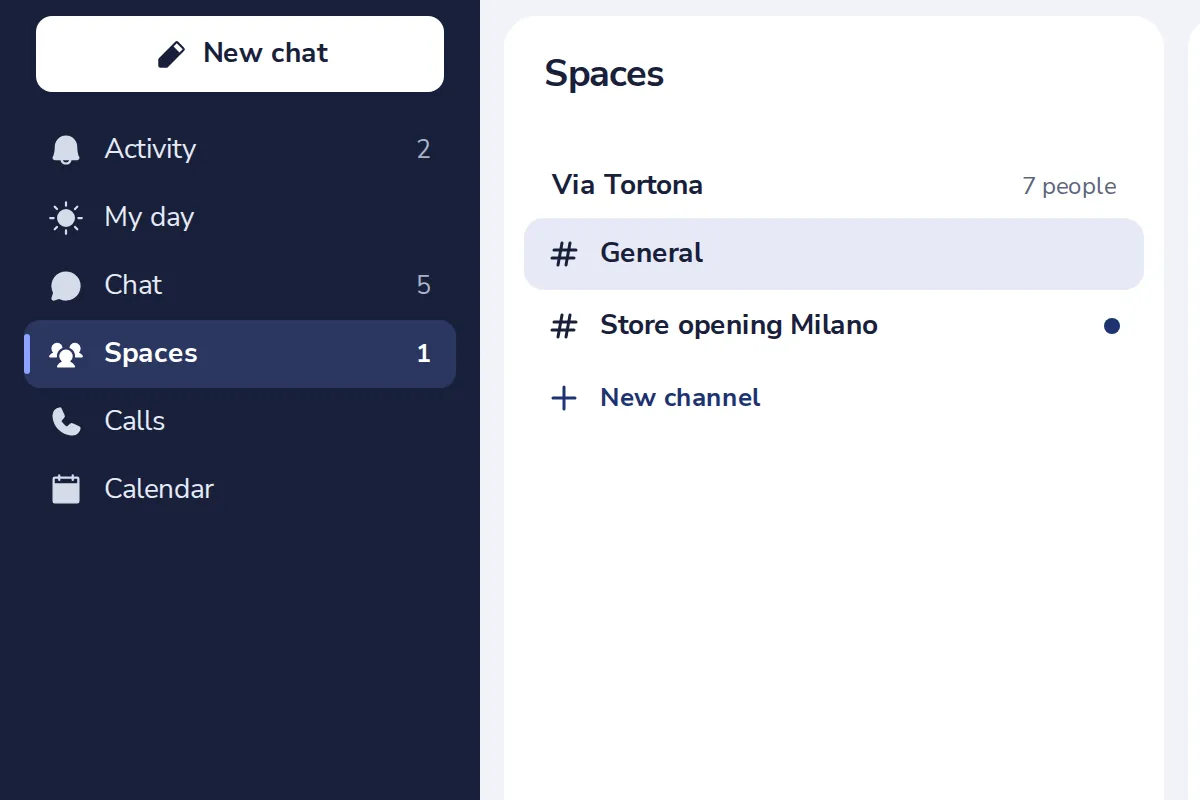The image size is (1200, 800).
Task: Open the Store opening Milano channel
Action: 834,326
